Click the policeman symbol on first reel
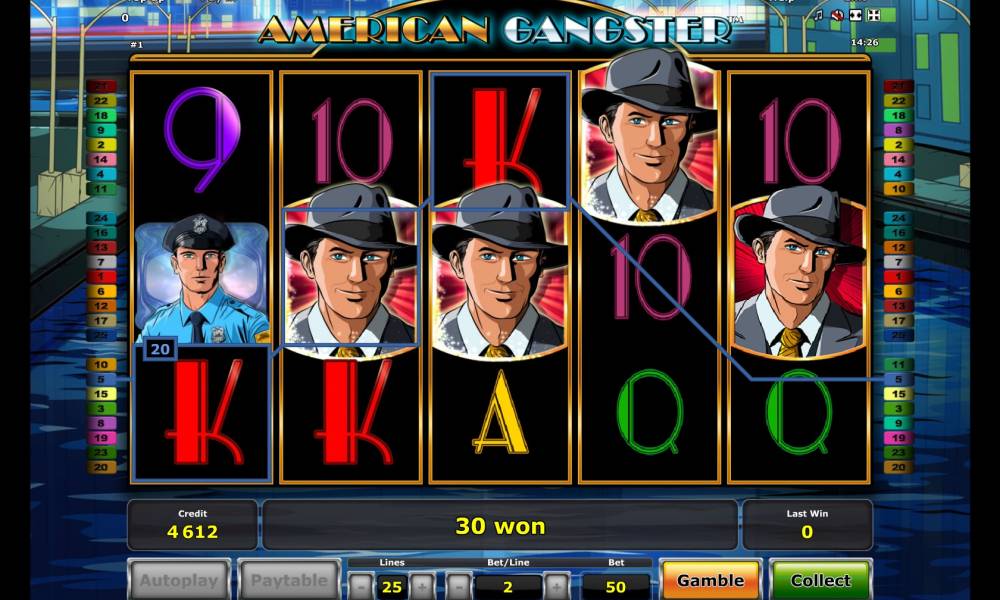The height and width of the screenshot is (600, 1000). click(202, 279)
